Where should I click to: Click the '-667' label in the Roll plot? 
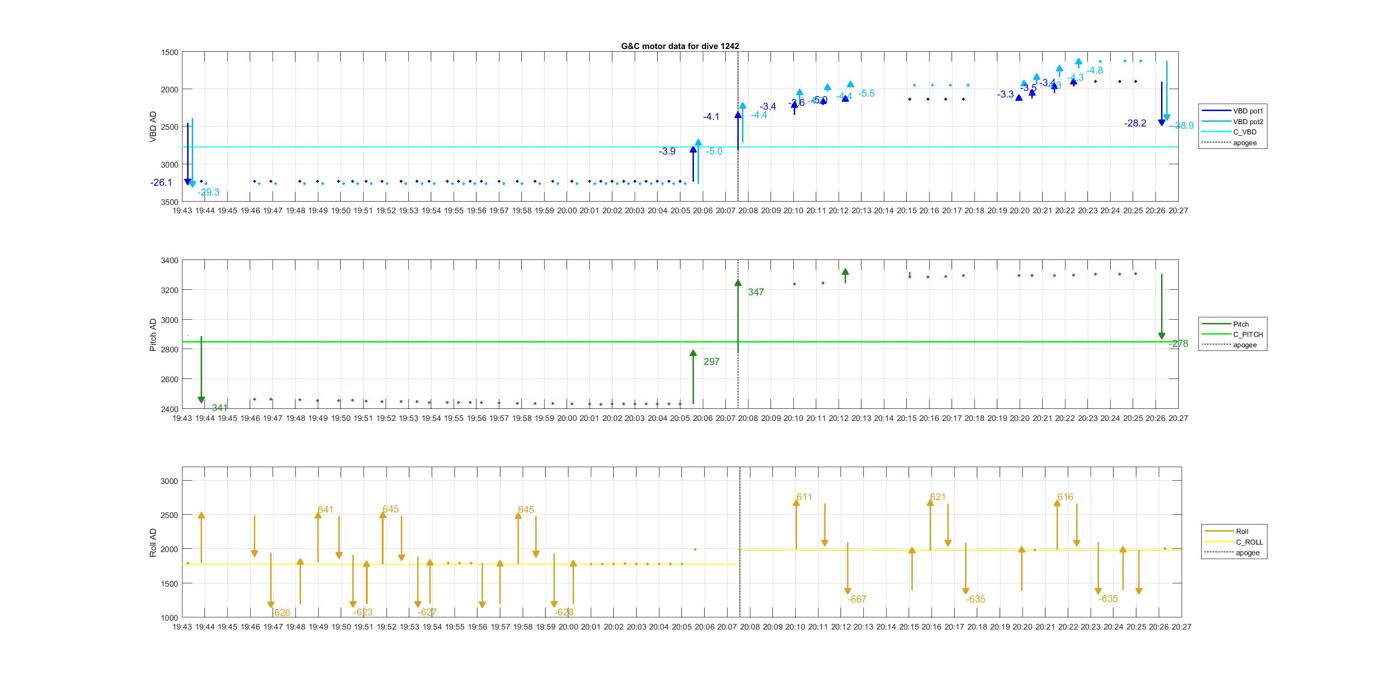coord(857,599)
